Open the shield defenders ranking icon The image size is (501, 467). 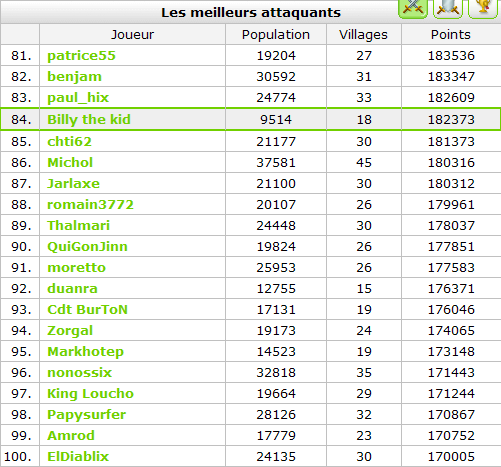[448, 8]
